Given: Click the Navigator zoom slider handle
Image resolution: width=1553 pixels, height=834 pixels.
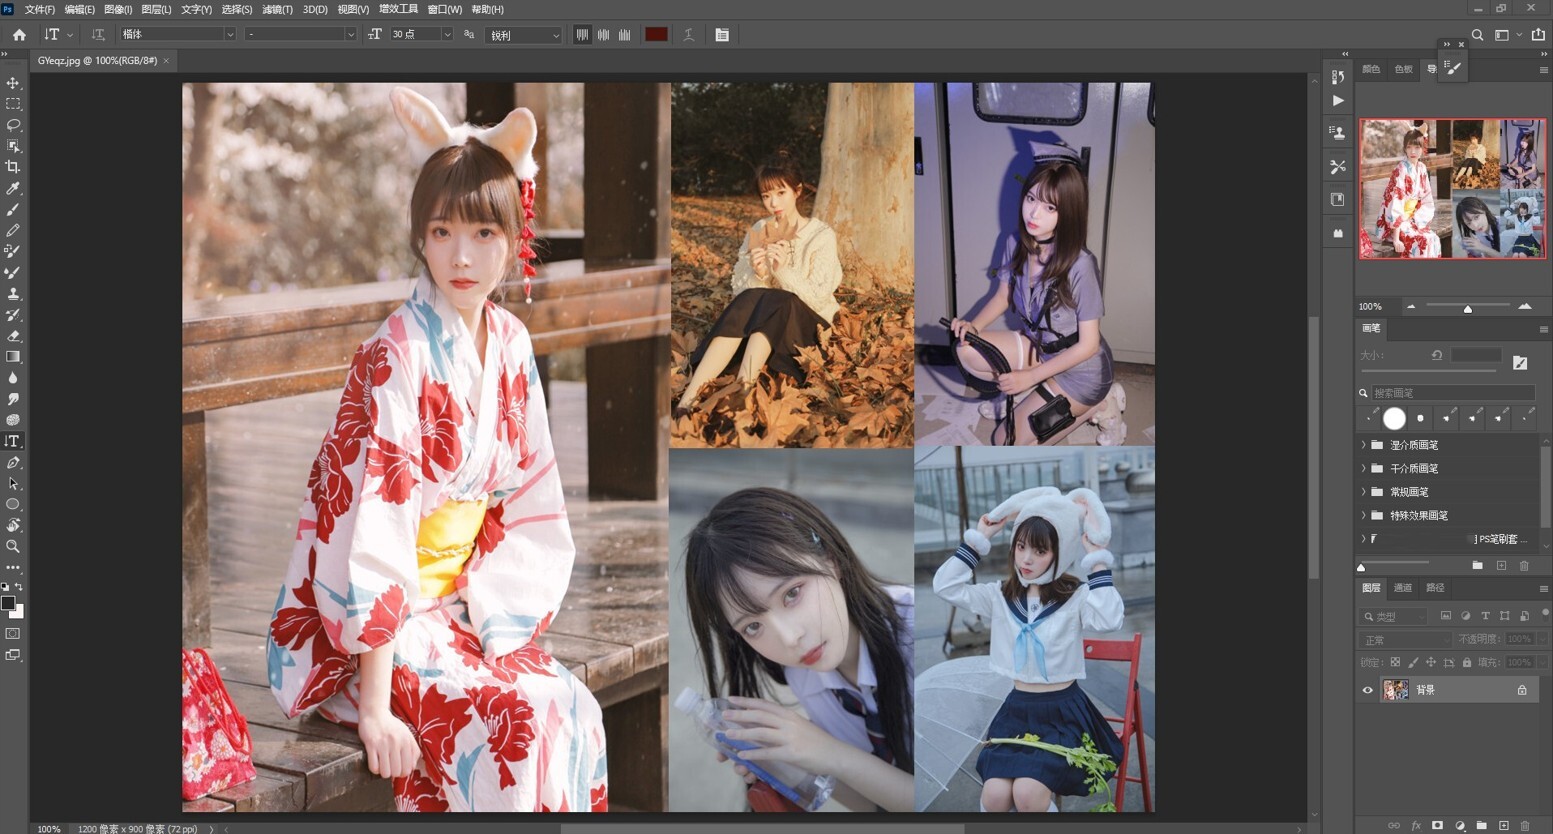Looking at the screenshot, I should click(1468, 308).
